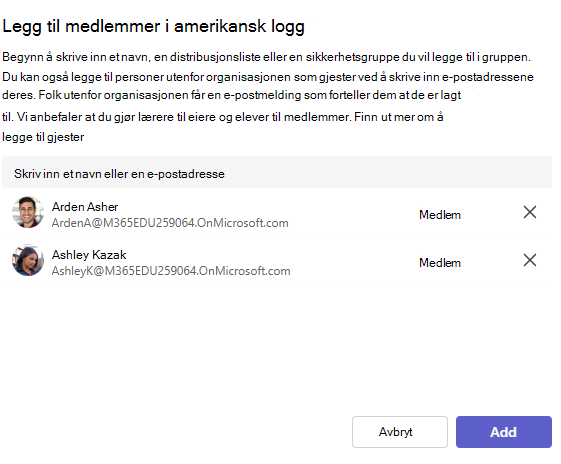Click the 'Finn ut mer om å' link text
Screen dimensions: 561x464
pos(399,117)
